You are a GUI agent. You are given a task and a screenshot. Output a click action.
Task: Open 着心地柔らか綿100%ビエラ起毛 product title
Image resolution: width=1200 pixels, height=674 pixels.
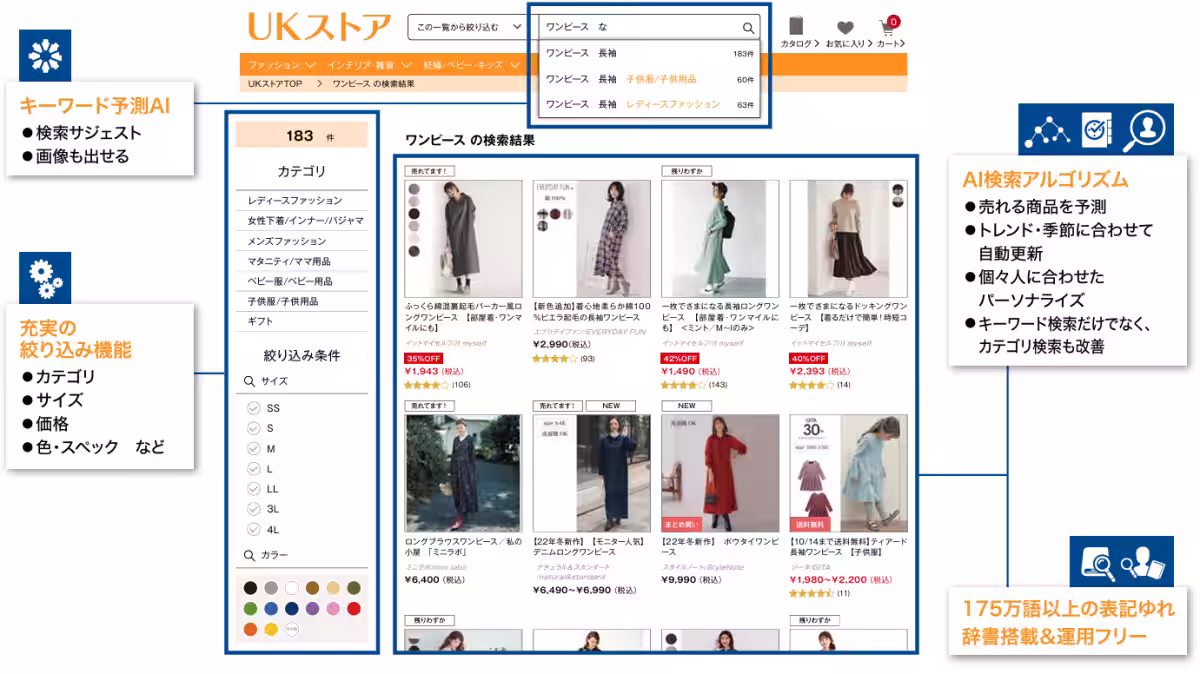[591, 310]
